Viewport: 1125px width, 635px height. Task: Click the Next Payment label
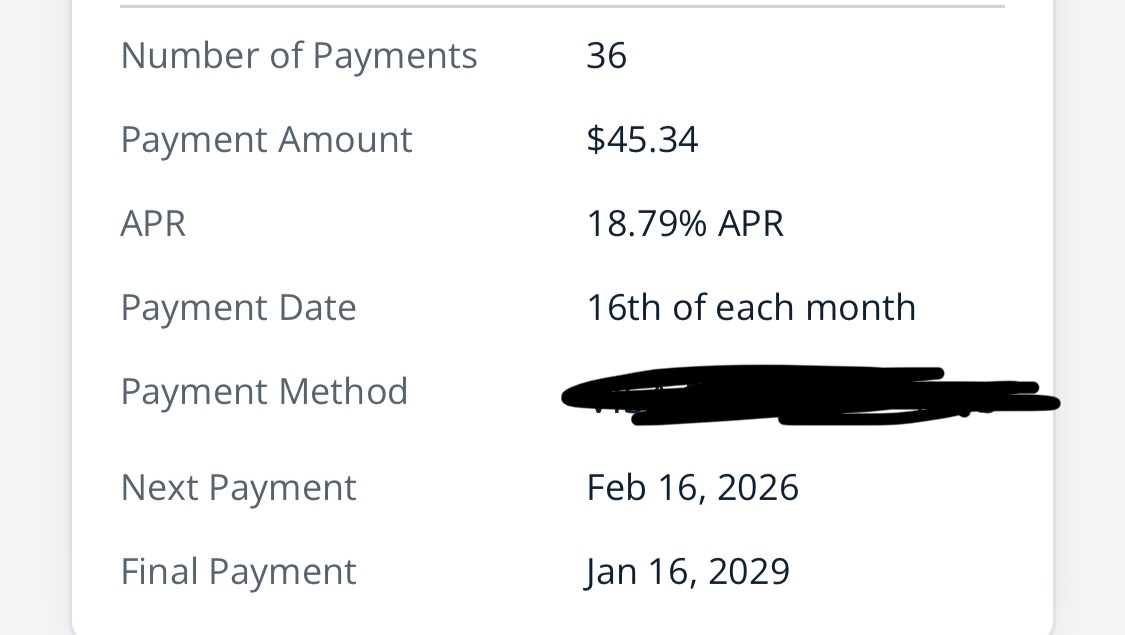pos(238,488)
